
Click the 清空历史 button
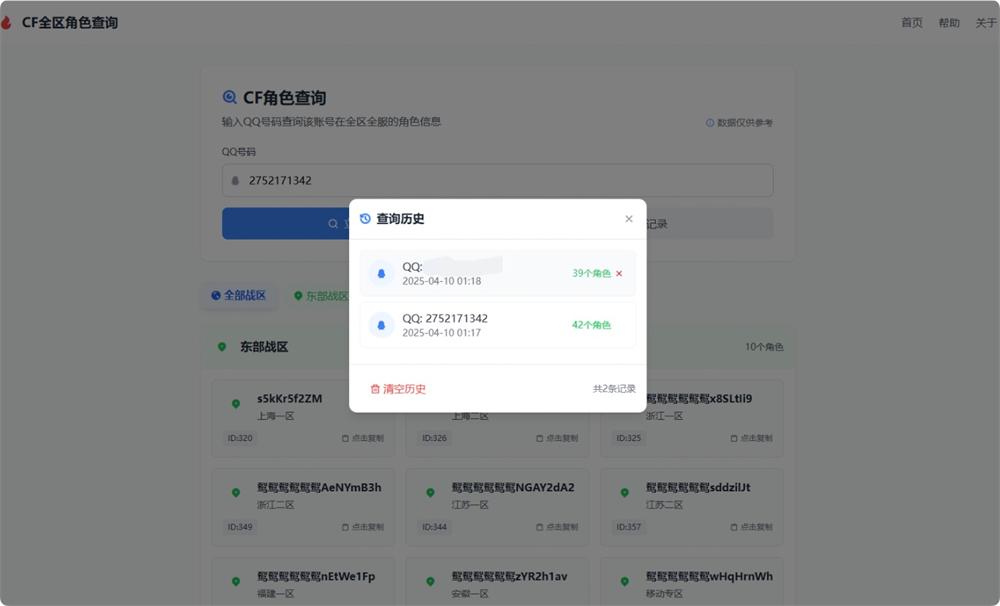point(398,388)
